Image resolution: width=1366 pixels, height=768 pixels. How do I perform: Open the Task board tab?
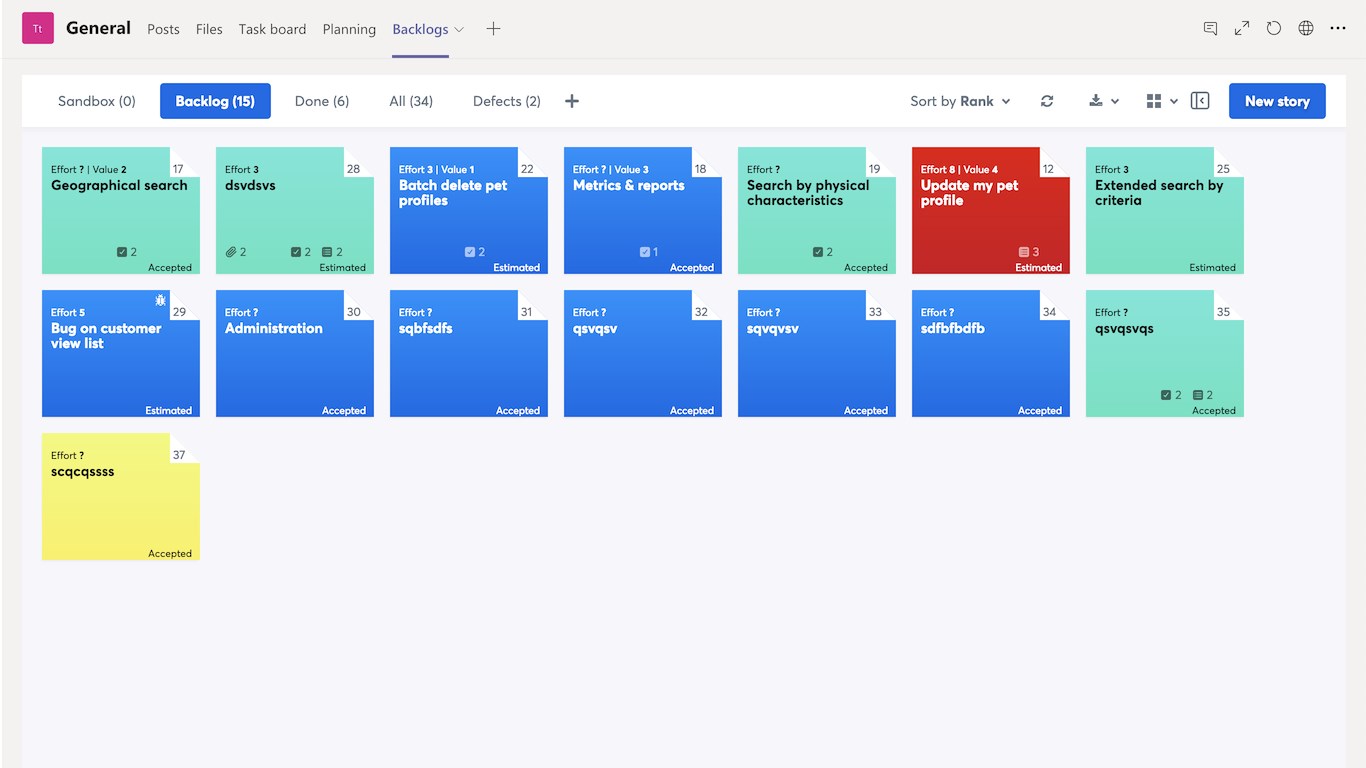click(272, 29)
